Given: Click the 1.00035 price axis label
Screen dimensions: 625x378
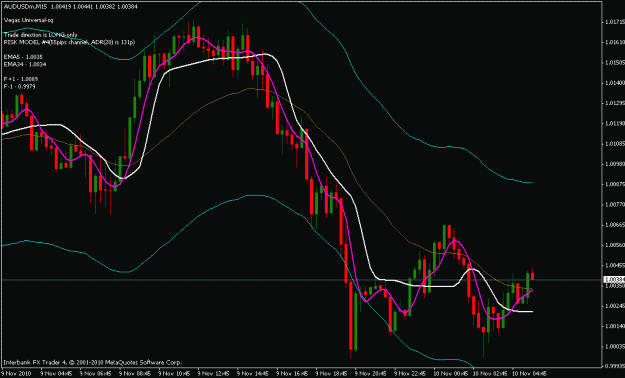Looking at the screenshot, I should point(614,346).
